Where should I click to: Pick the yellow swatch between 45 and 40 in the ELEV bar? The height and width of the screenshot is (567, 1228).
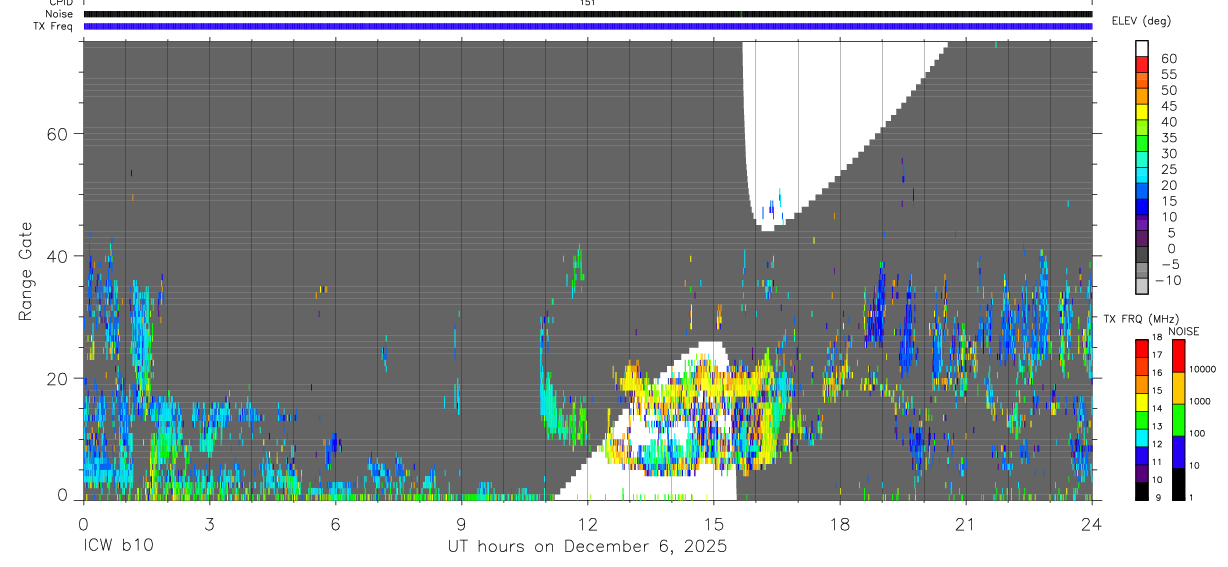(x=1142, y=113)
